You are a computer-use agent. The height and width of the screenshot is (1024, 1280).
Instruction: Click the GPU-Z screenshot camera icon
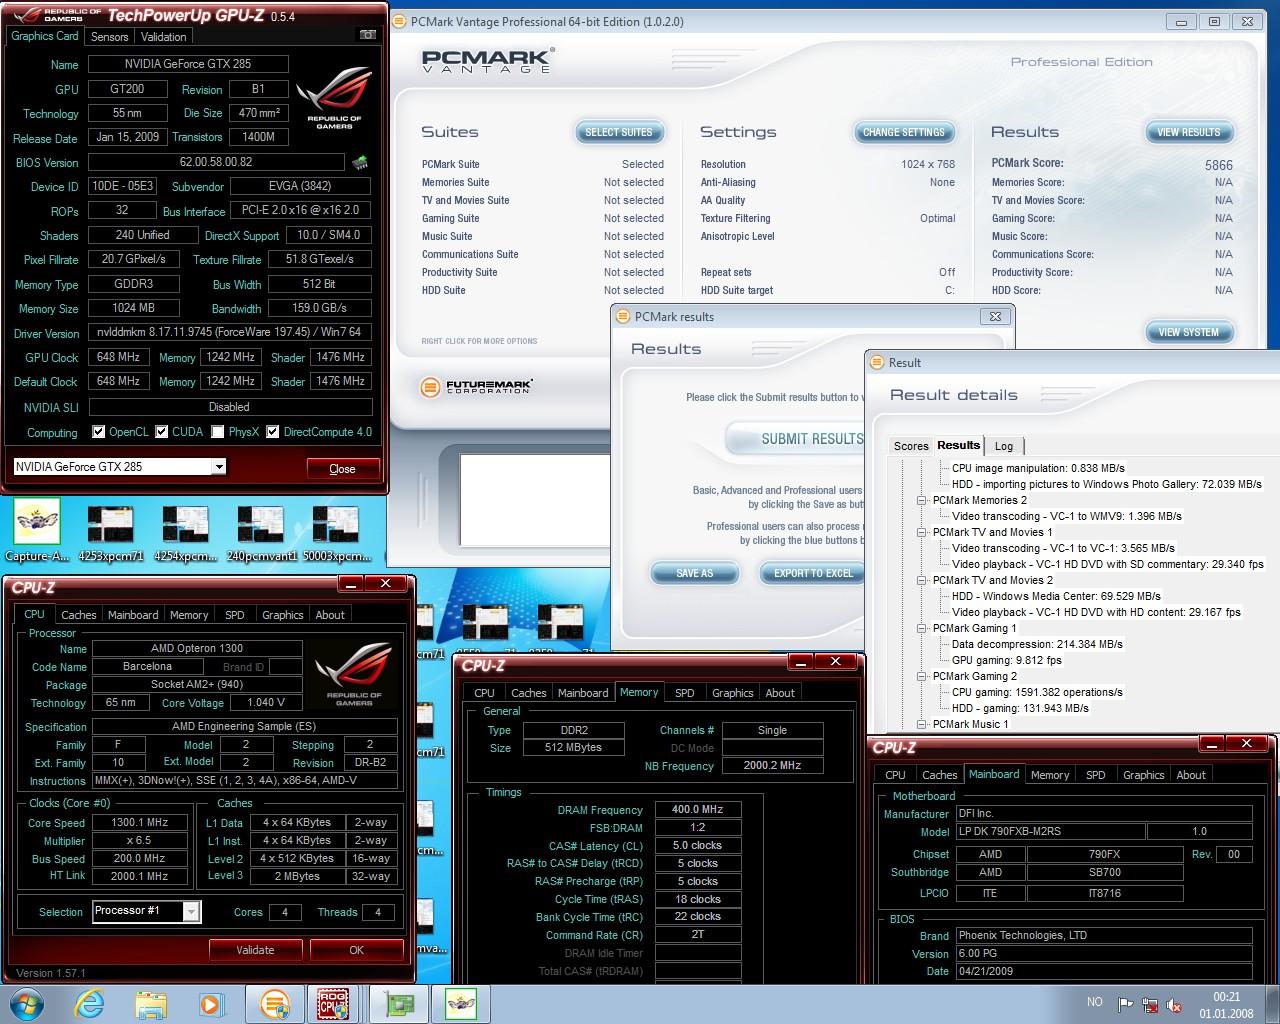367,35
